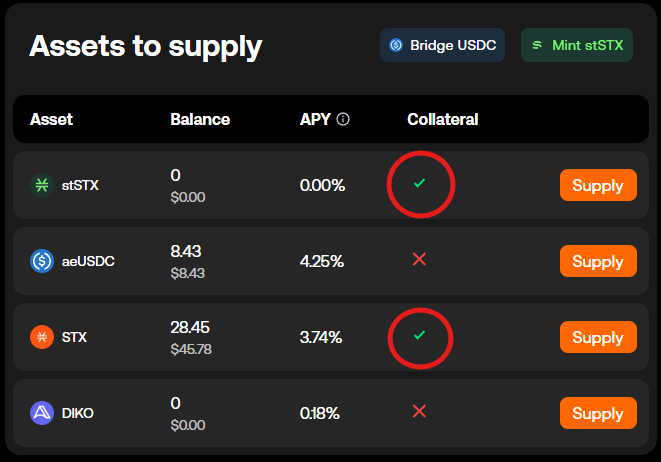
Task: Click the aeUSDC coin icon
Action: pyautogui.click(x=42, y=261)
